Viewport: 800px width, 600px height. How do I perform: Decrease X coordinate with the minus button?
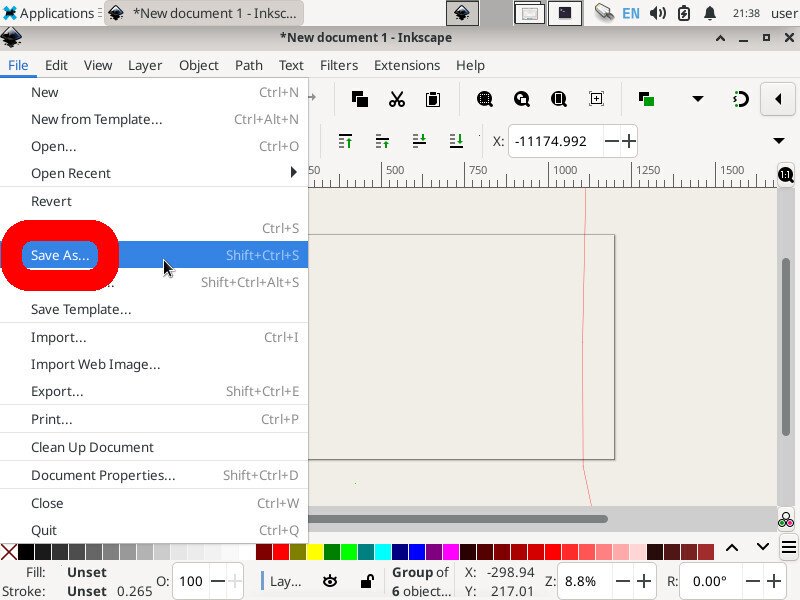(611, 141)
